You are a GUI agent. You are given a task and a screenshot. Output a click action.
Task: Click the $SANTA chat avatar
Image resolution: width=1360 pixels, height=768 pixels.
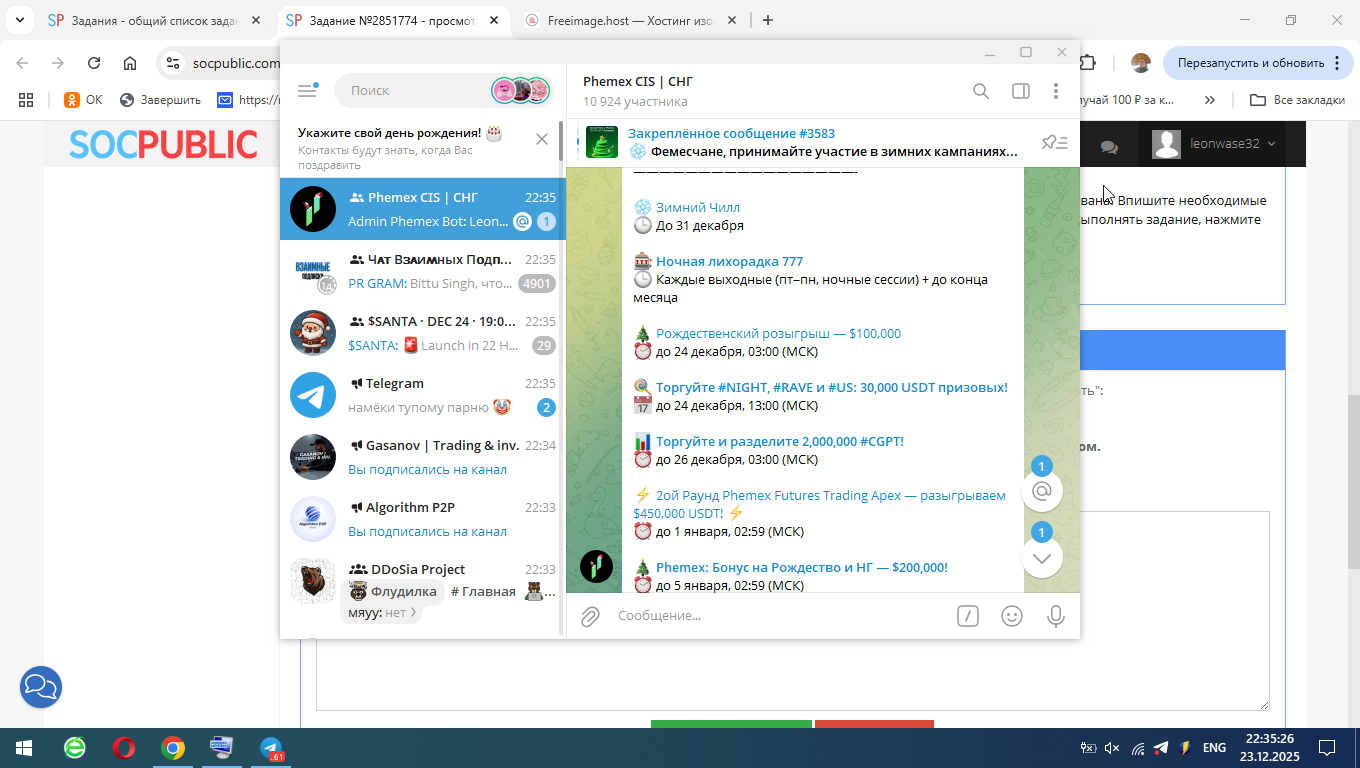(313, 333)
